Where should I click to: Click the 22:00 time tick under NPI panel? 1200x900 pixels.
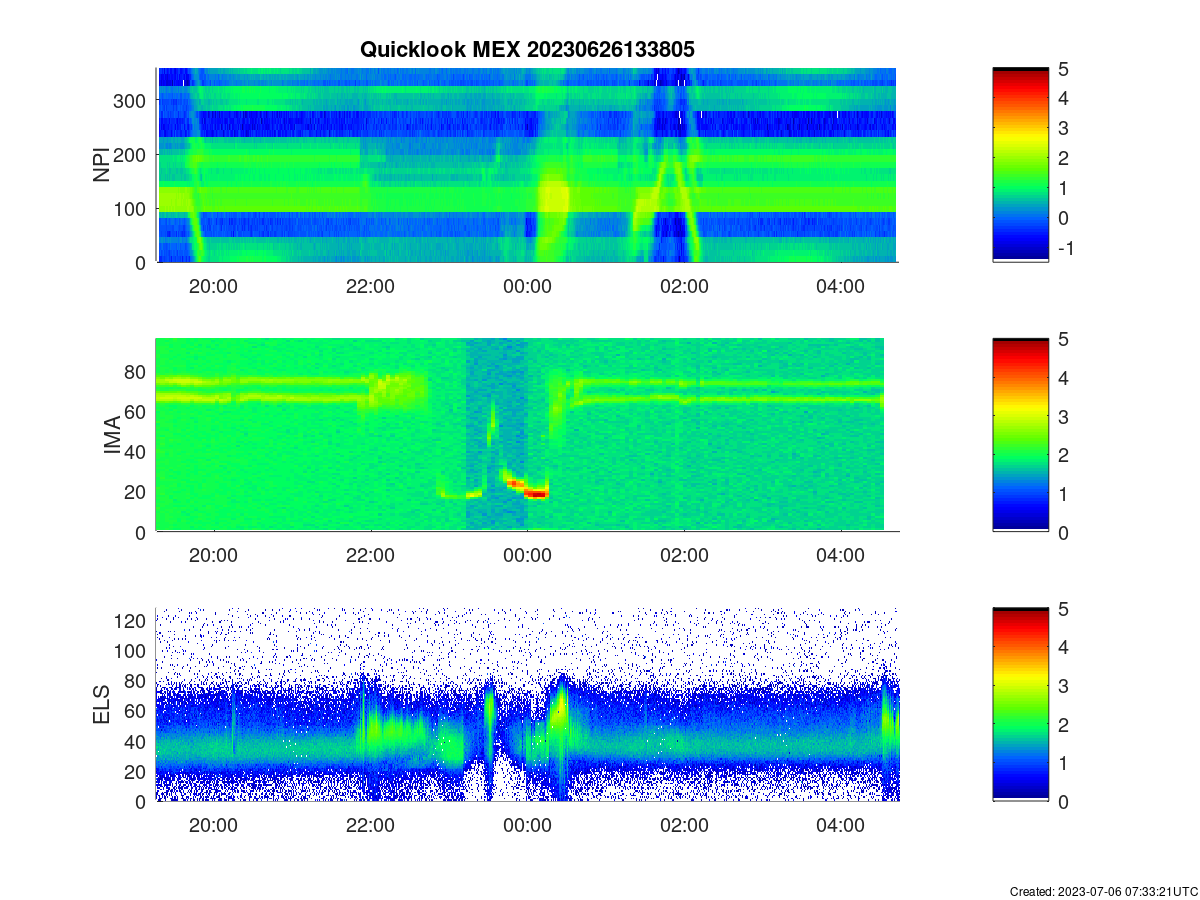370,285
